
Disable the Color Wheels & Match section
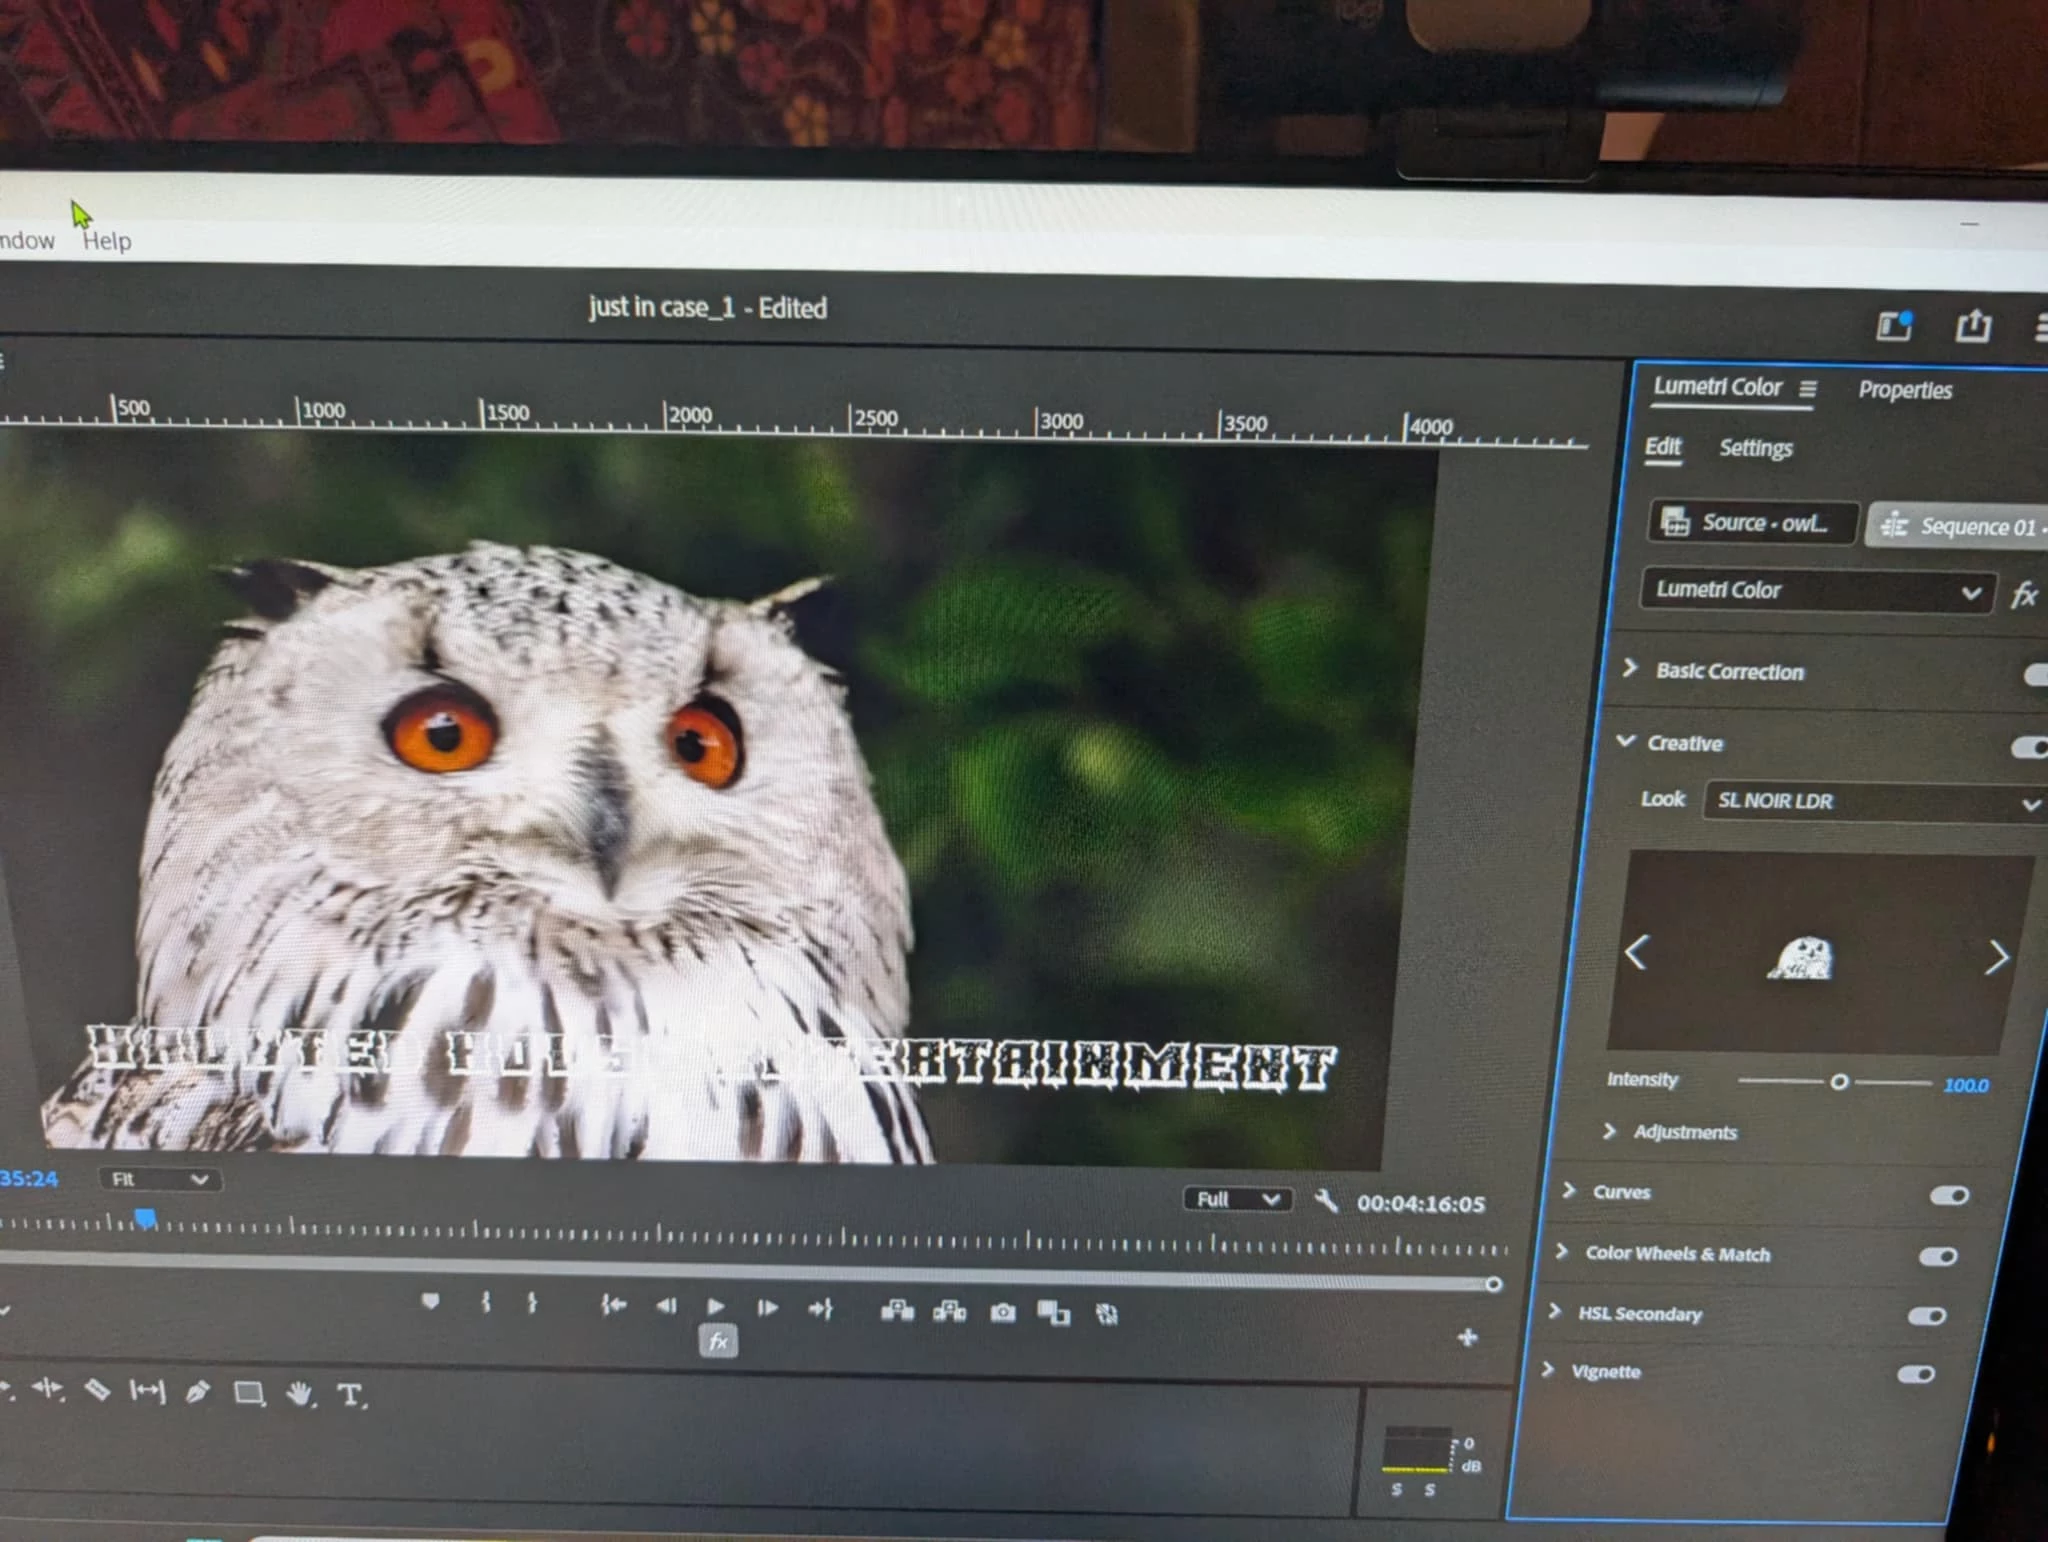pyautogui.click(x=1937, y=1256)
